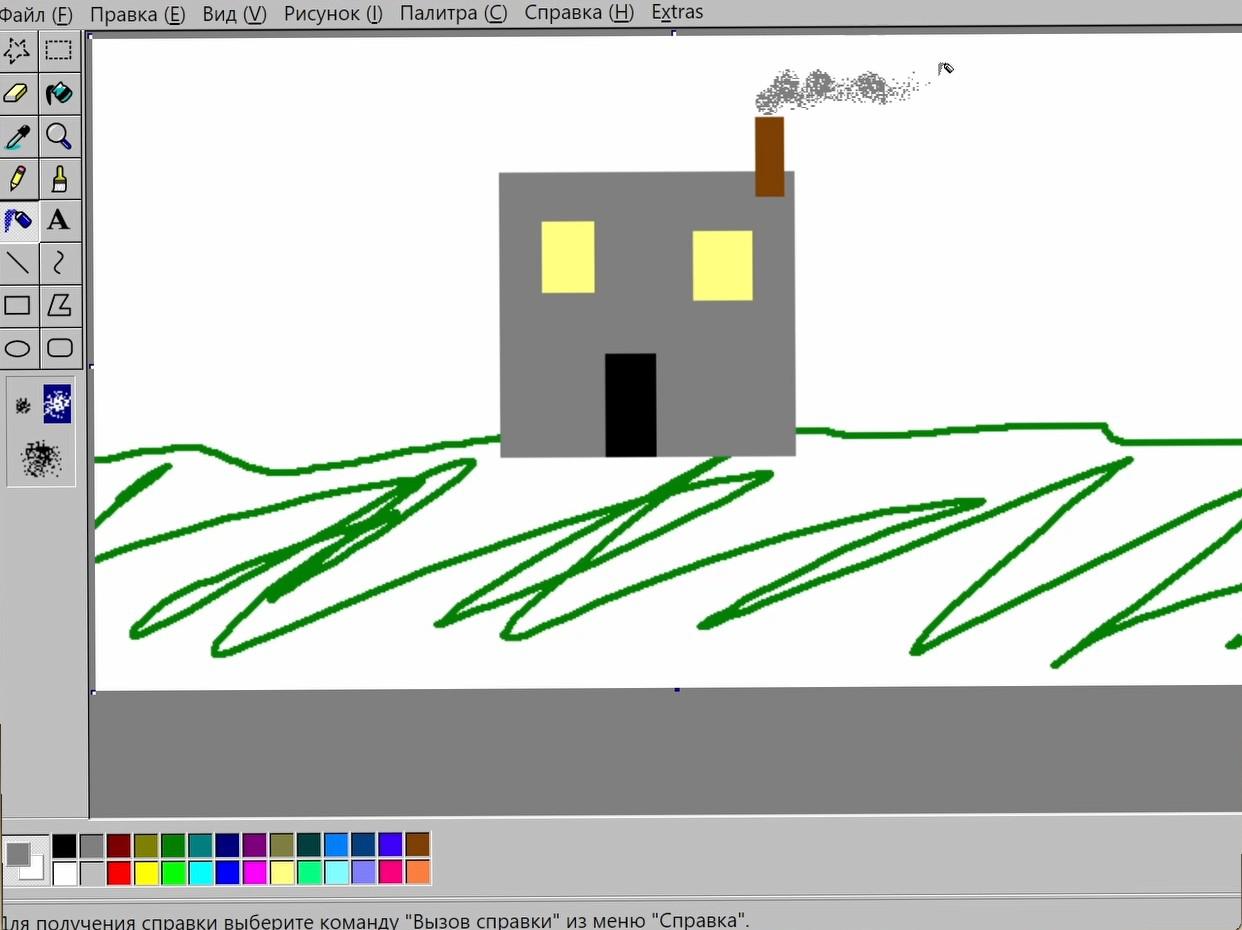Open the Вид menu
1242x930 pixels.
click(x=234, y=14)
